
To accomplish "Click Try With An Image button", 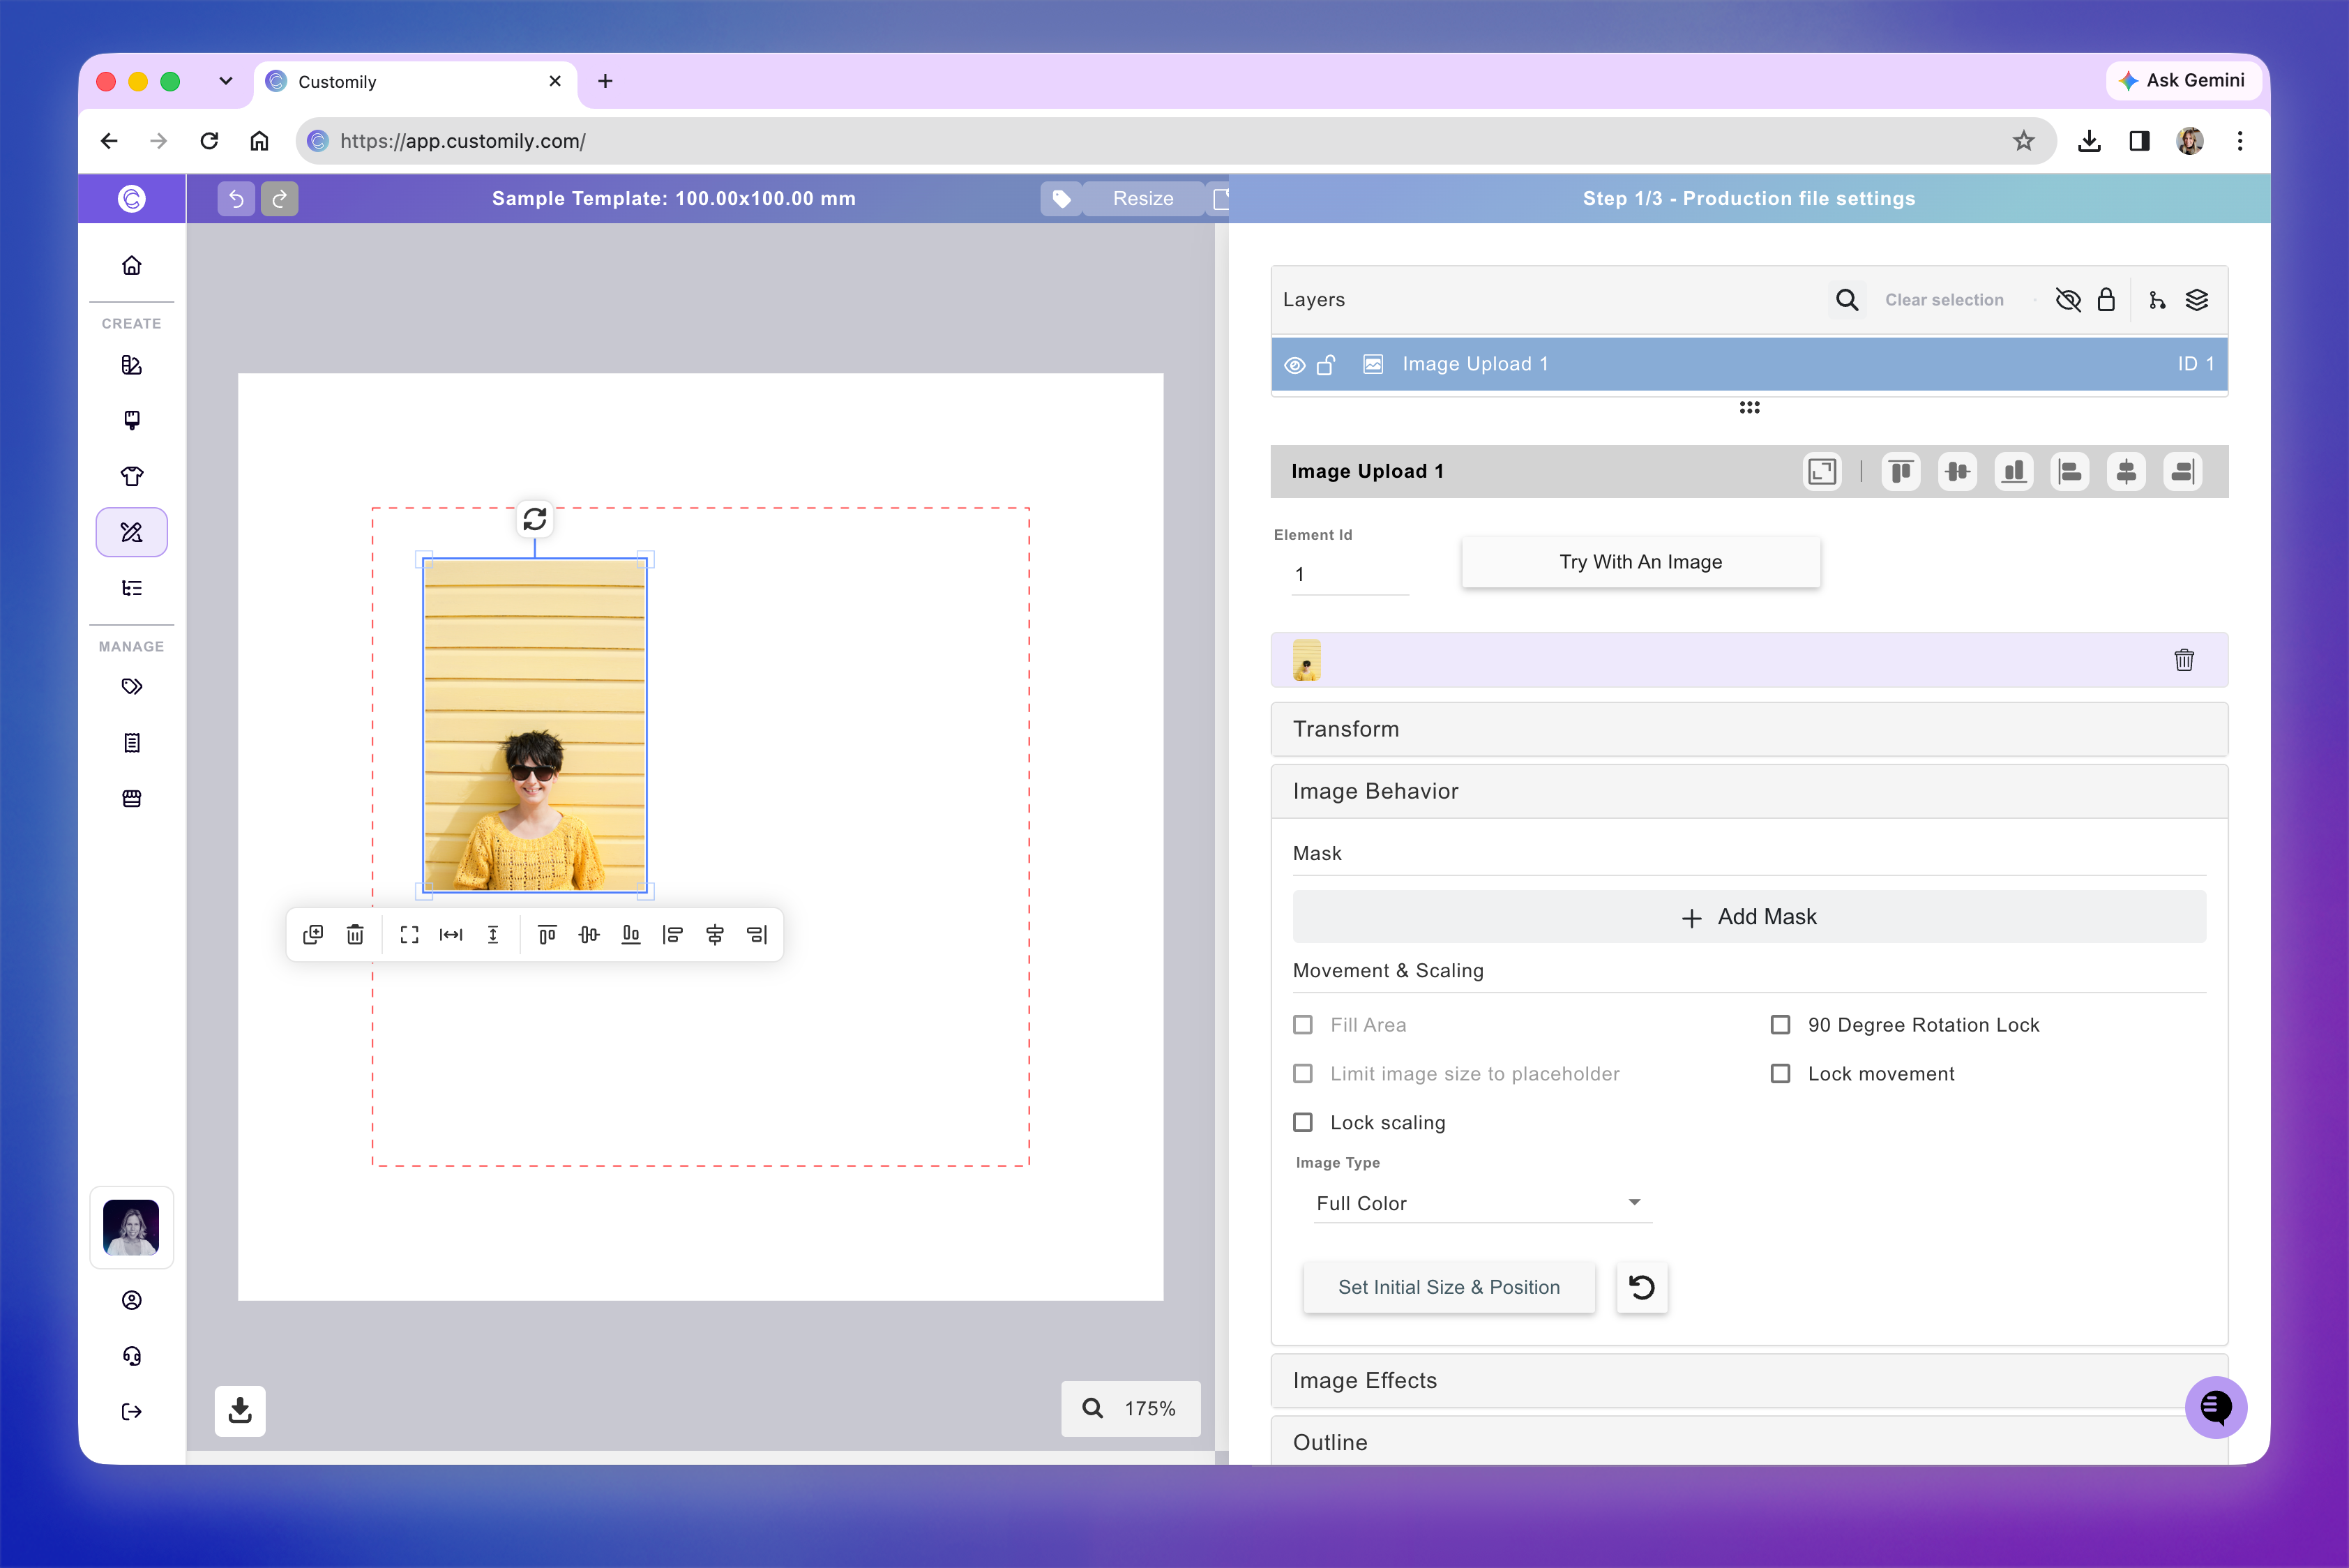I will pyautogui.click(x=1640, y=562).
